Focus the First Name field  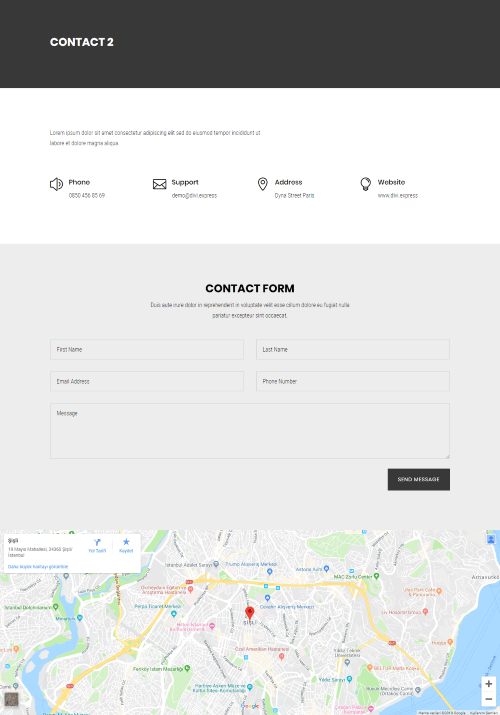pyautogui.click(x=147, y=349)
